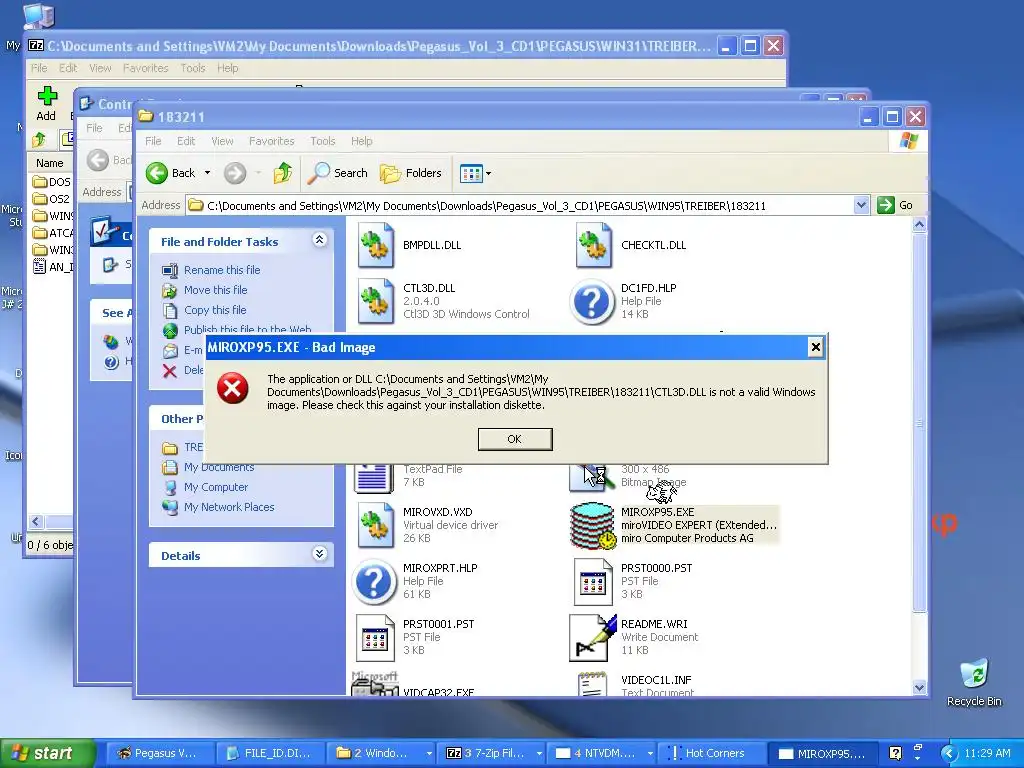Image resolution: width=1024 pixels, height=768 pixels.
Task: Open the Back history dropdown arrow
Action: 208,173
